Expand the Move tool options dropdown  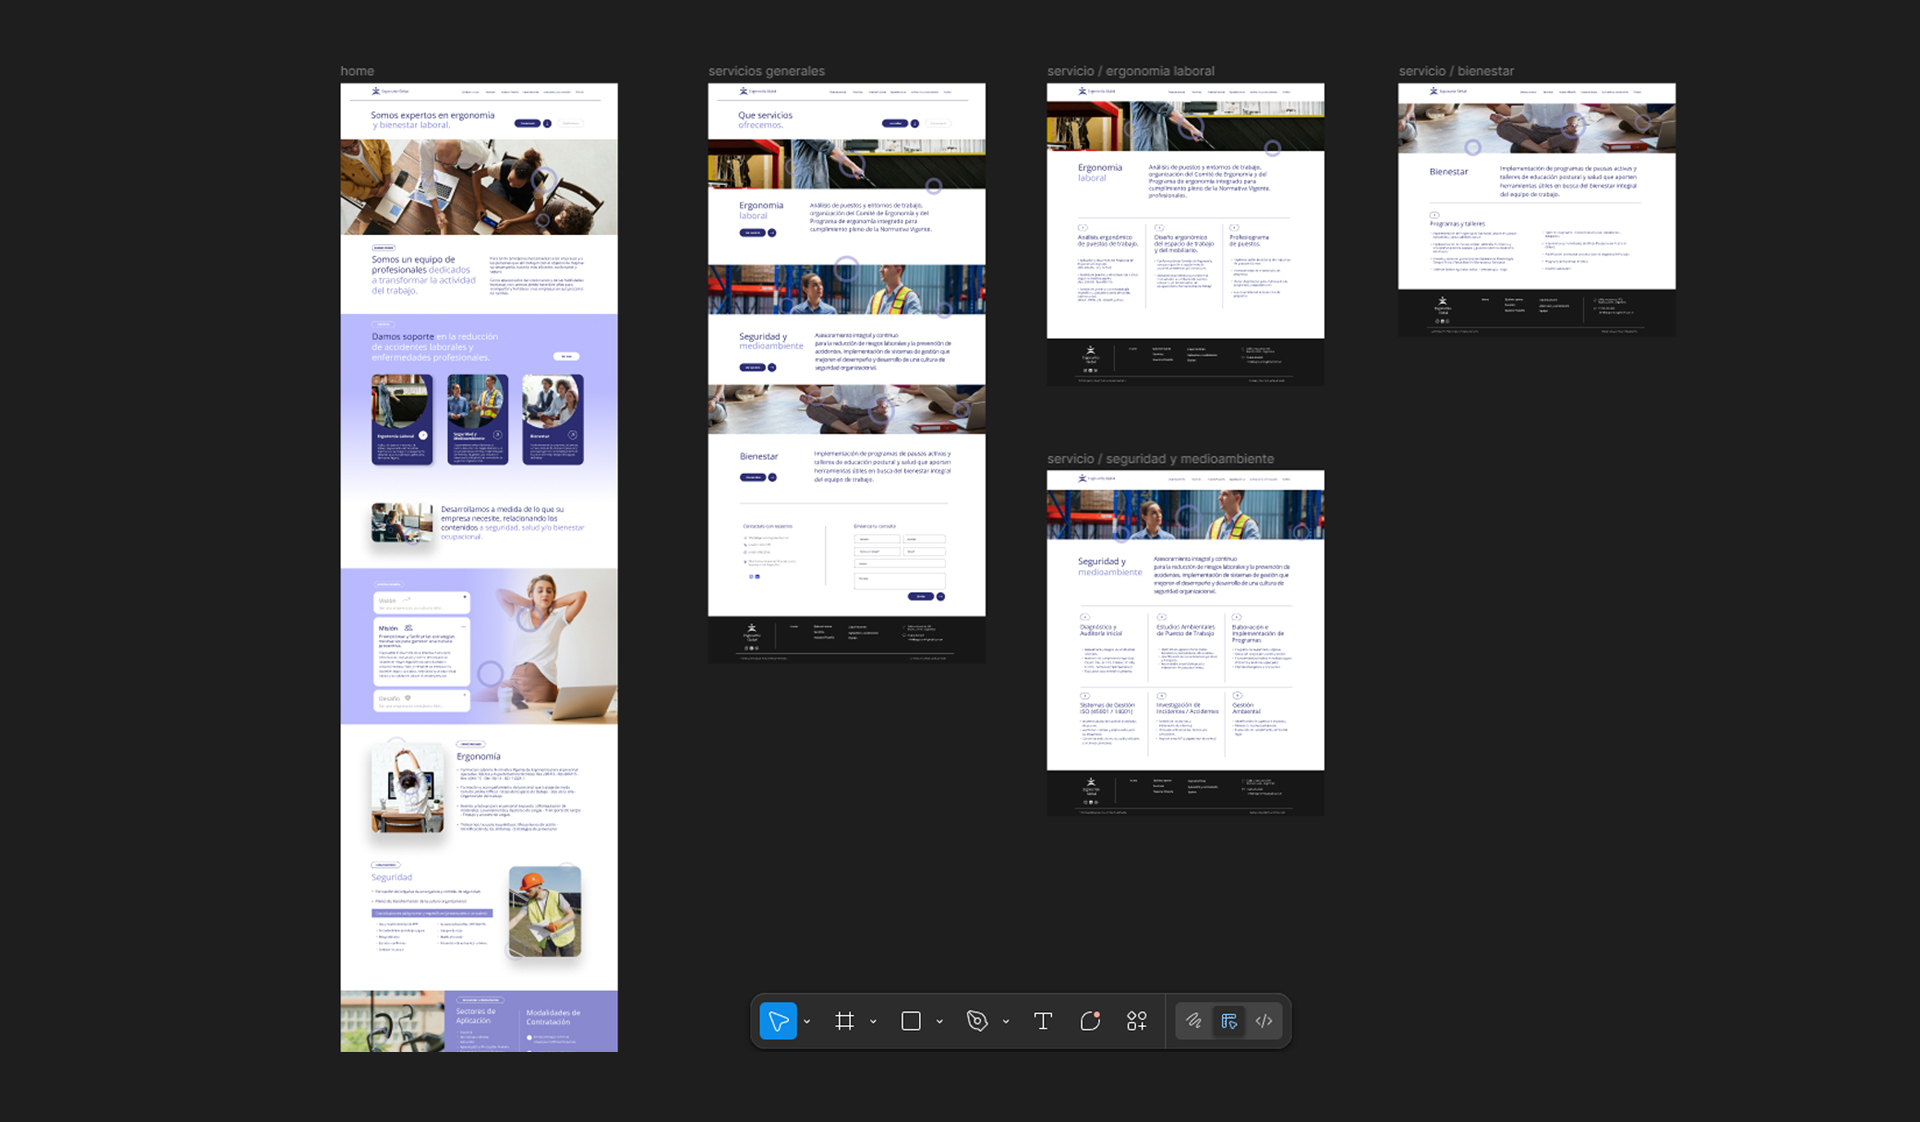pos(807,1022)
